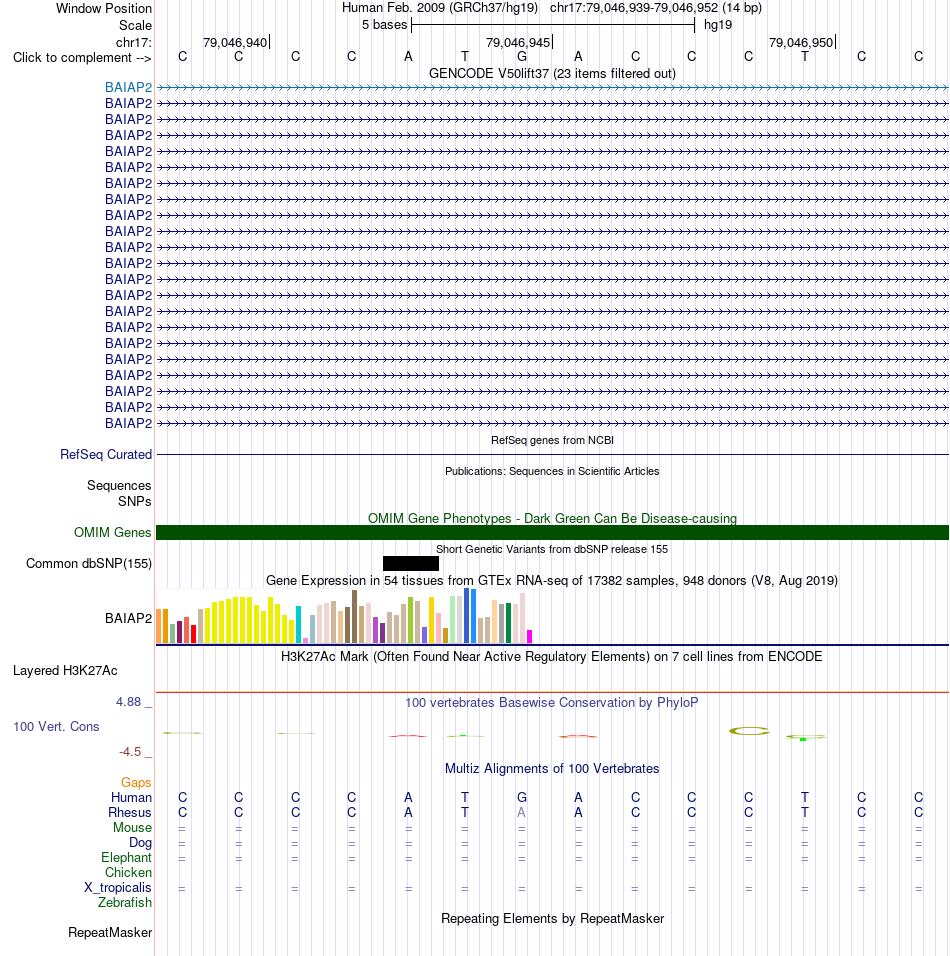The height and width of the screenshot is (956, 950).
Task: Click the RefSeq Curated track label
Action: (x=106, y=454)
